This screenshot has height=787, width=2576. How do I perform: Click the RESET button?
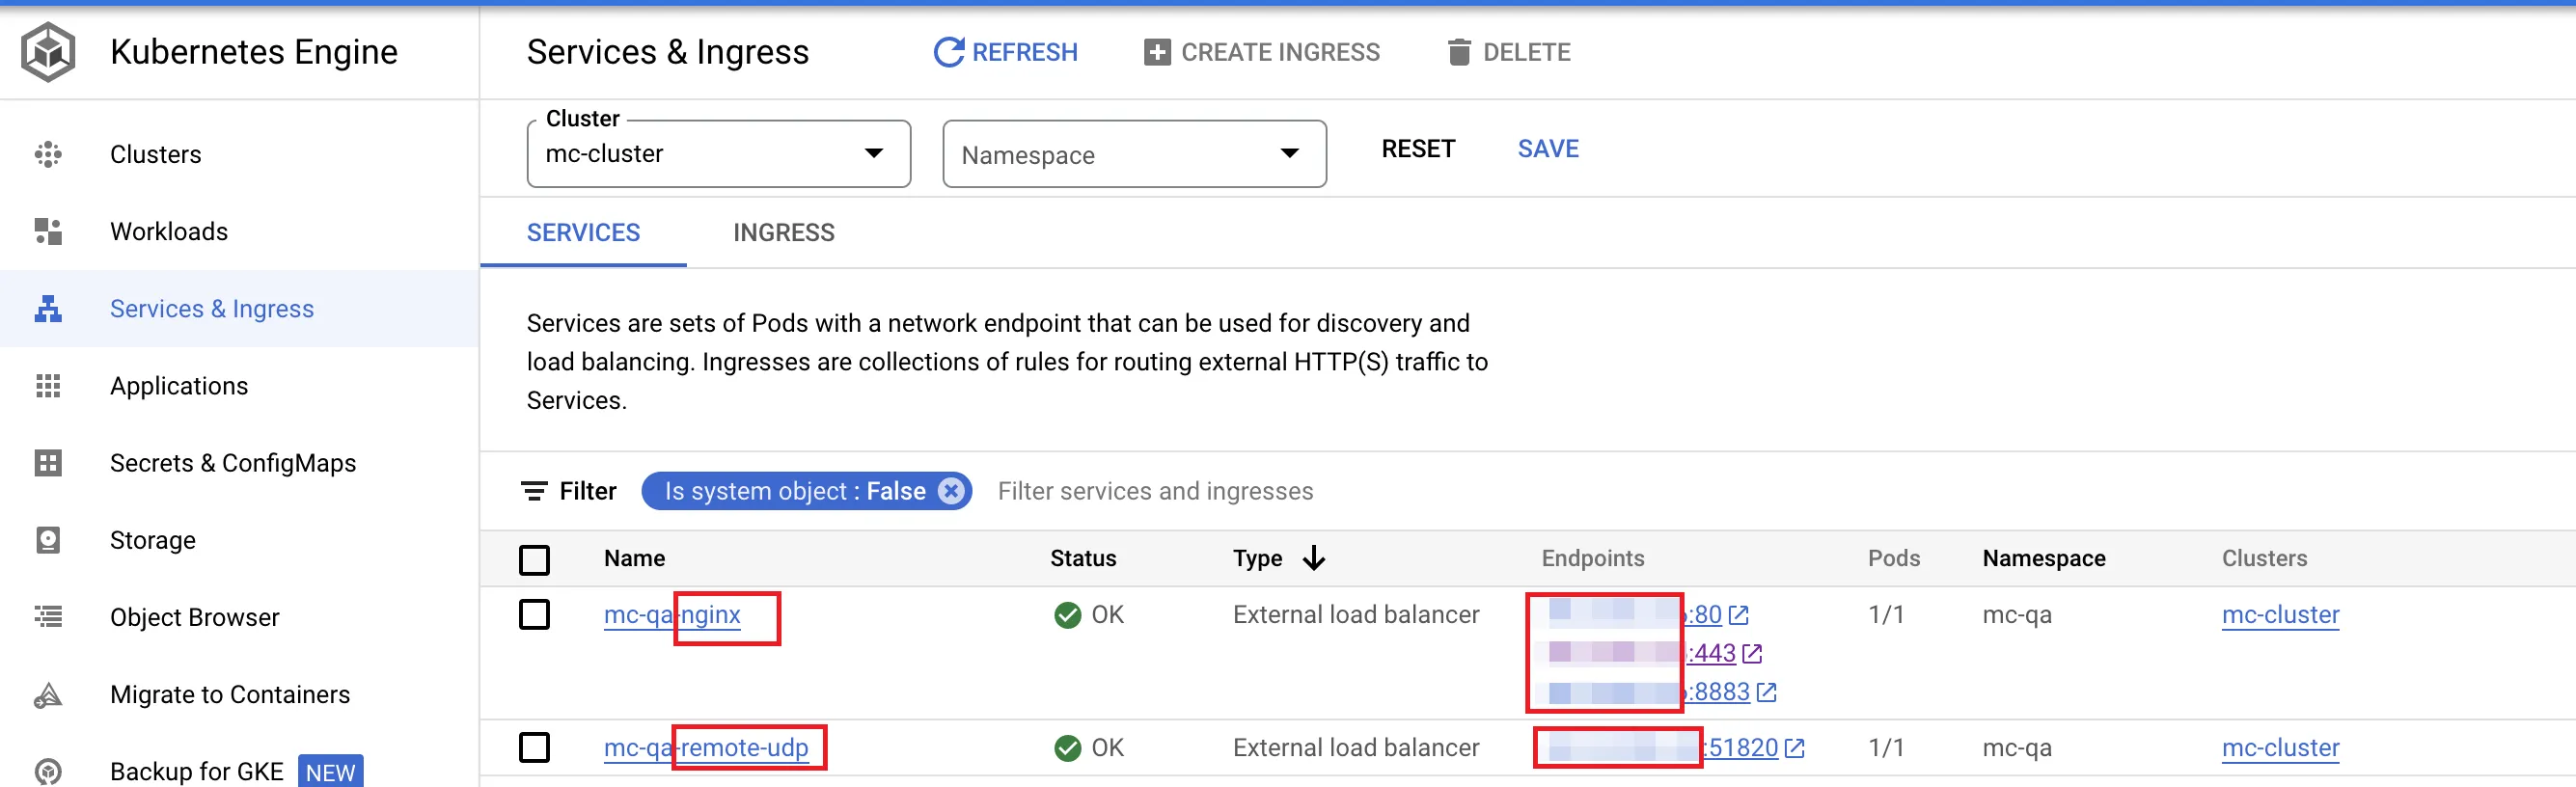click(1418, 149)
